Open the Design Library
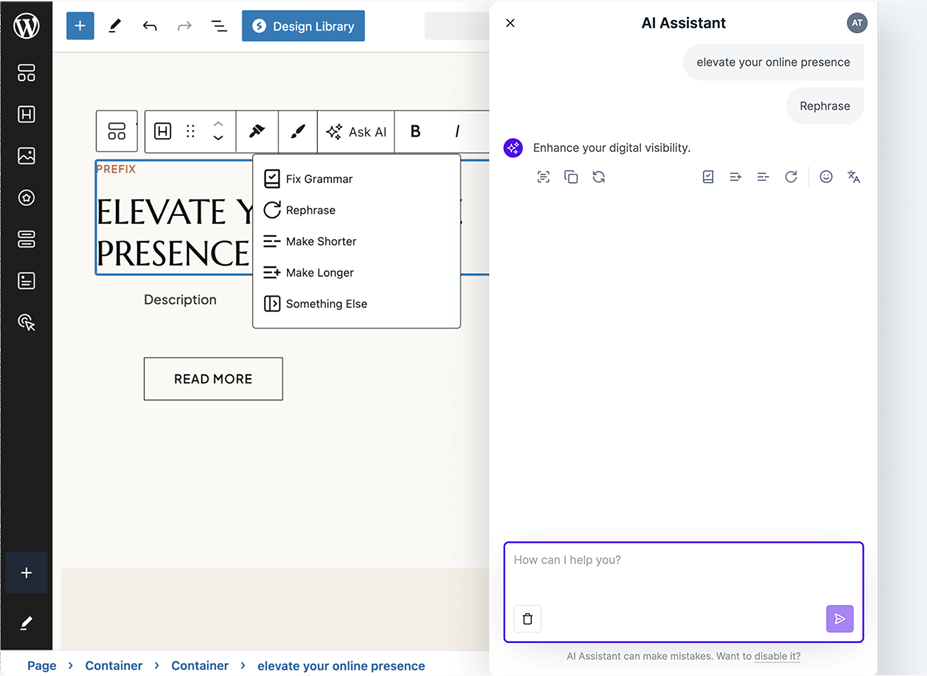Image resolution: width=927 pixels, height=676 pixels. tap(303, 26)
